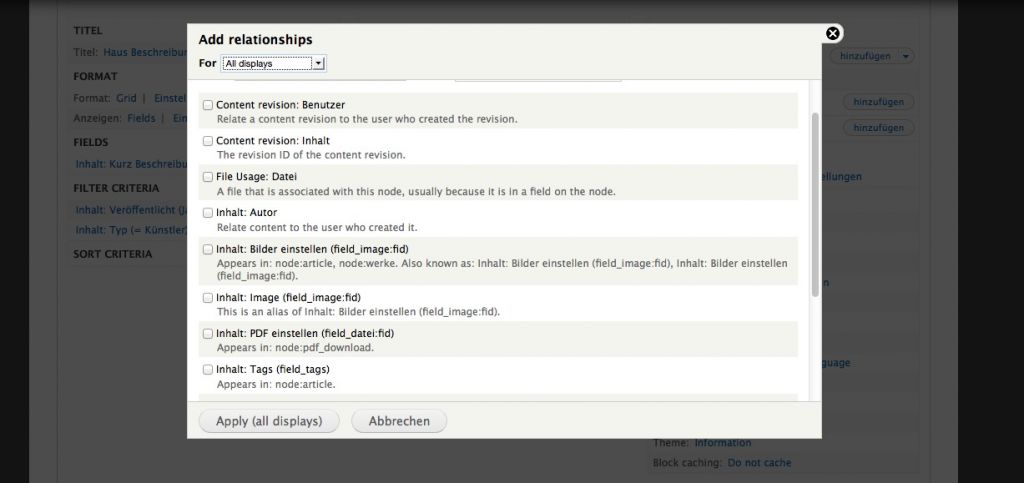The image size is (1024, 483).
Task: Click the relationships list vertical scrollbar
Action: pos(814,200)
